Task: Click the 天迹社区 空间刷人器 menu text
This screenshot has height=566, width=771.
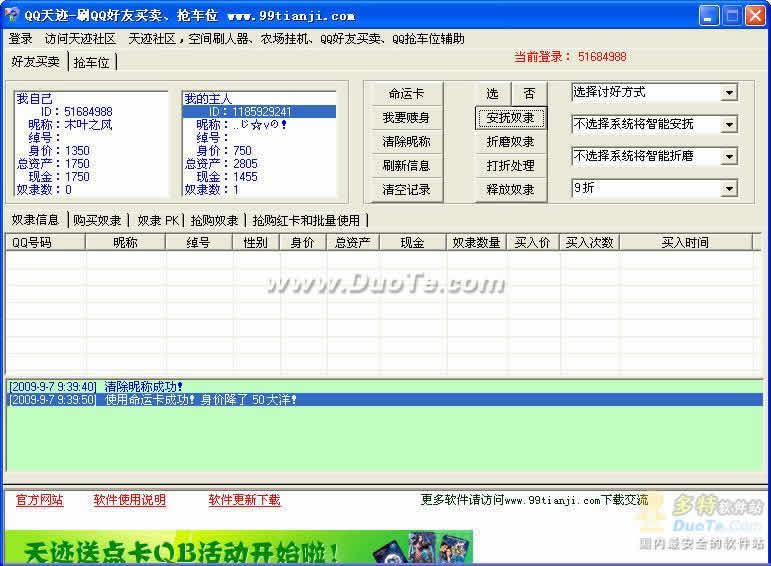Action: click(297, 39)
